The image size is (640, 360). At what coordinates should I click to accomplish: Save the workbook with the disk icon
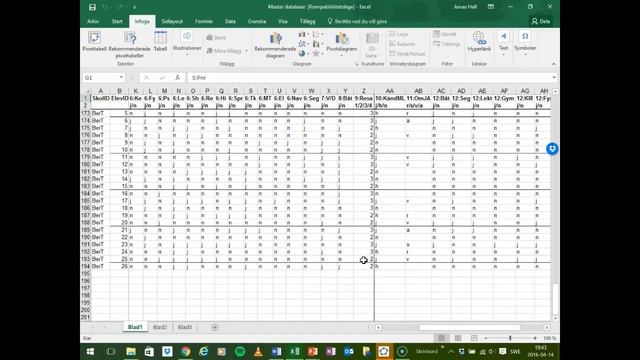pyautogui.click(x=93, y=7)
